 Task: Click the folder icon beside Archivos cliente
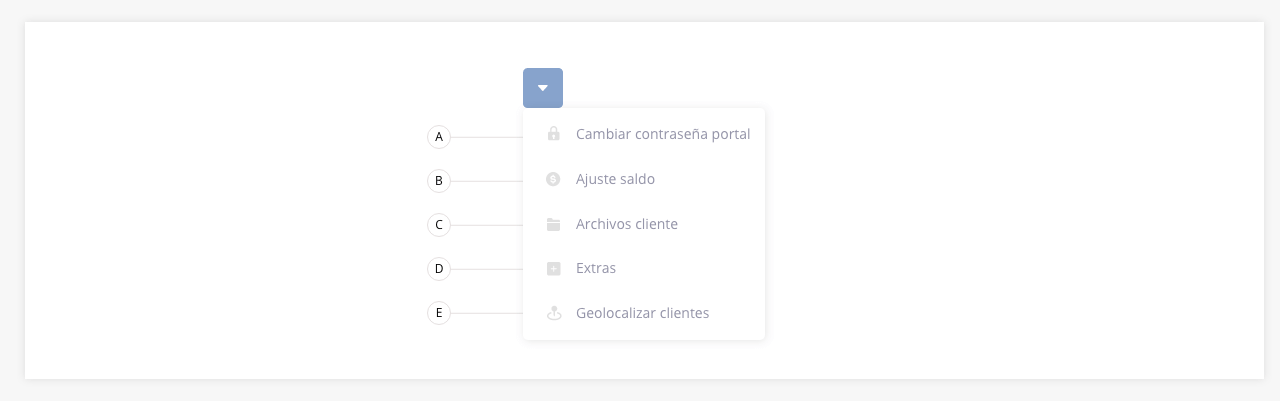point(553,224)
